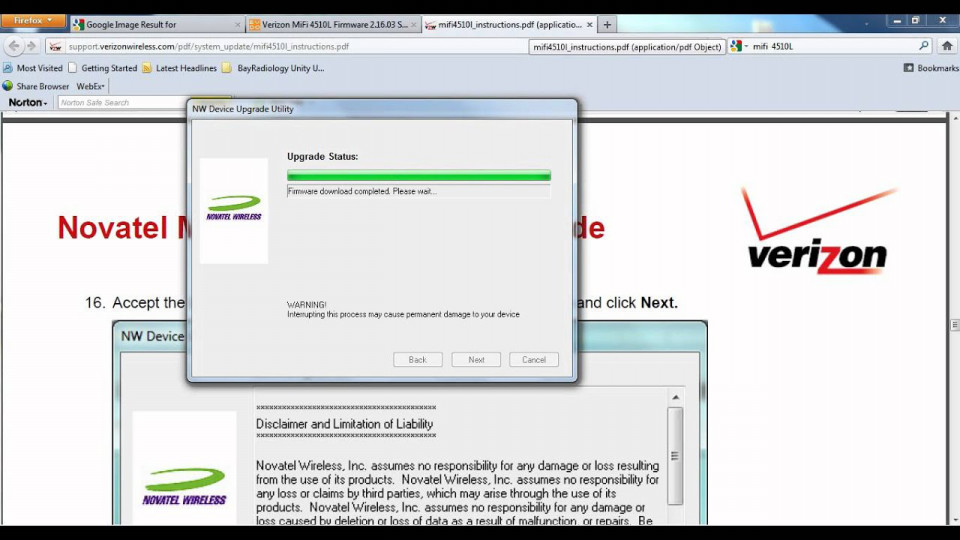The image size is (960, 540).
Task: Open the Google search engine dropdown
Action: 739,46
